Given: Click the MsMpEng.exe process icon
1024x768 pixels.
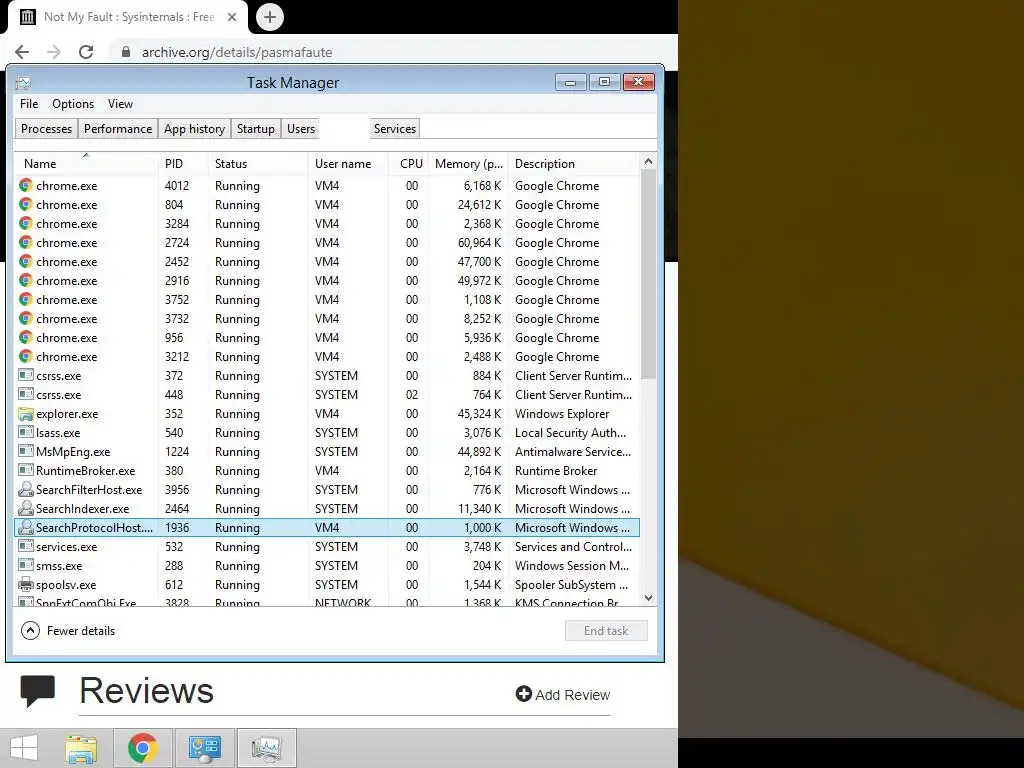Looking at the screenshot, I should 25,451.
